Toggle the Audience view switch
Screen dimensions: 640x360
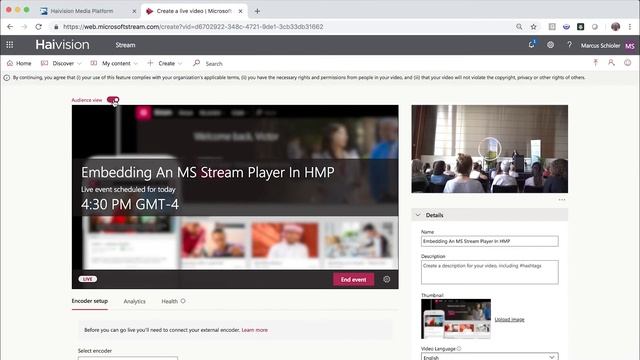coord(113,100)
